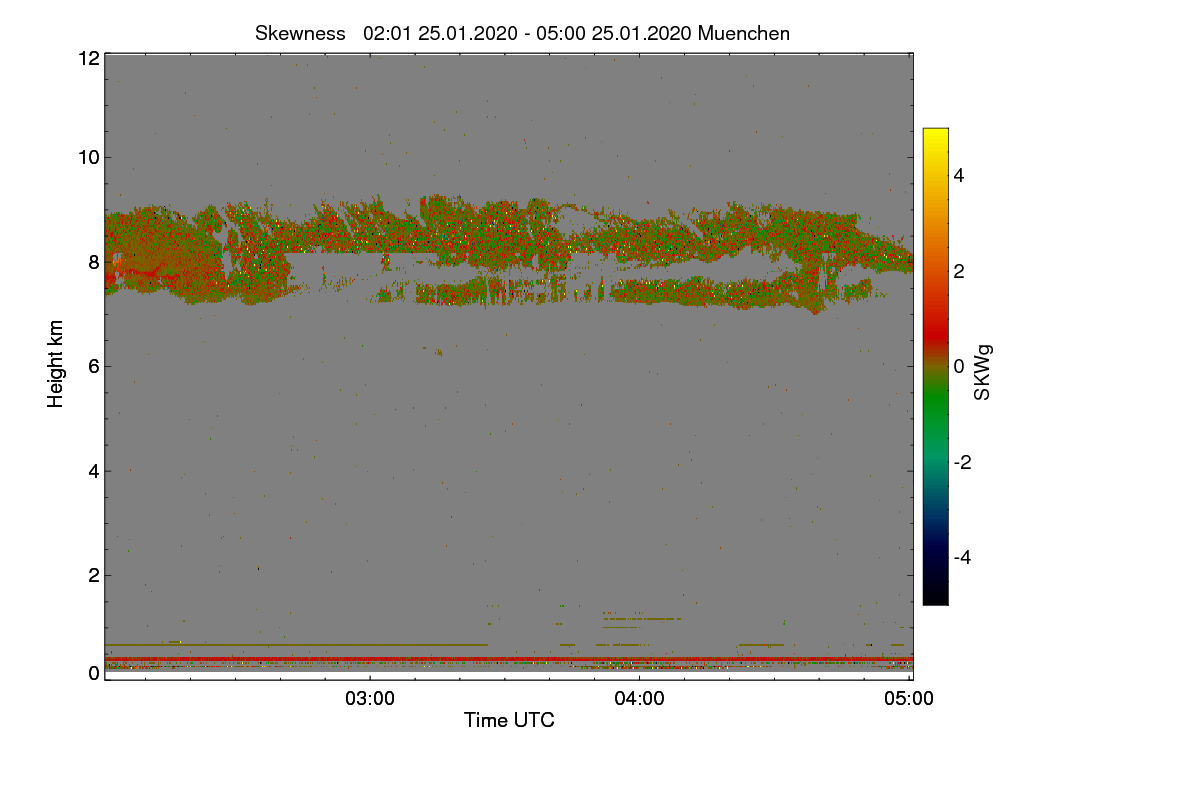Click height axis tick label 10
Viewport: 1200px width, 800px height.
[88, 157]
